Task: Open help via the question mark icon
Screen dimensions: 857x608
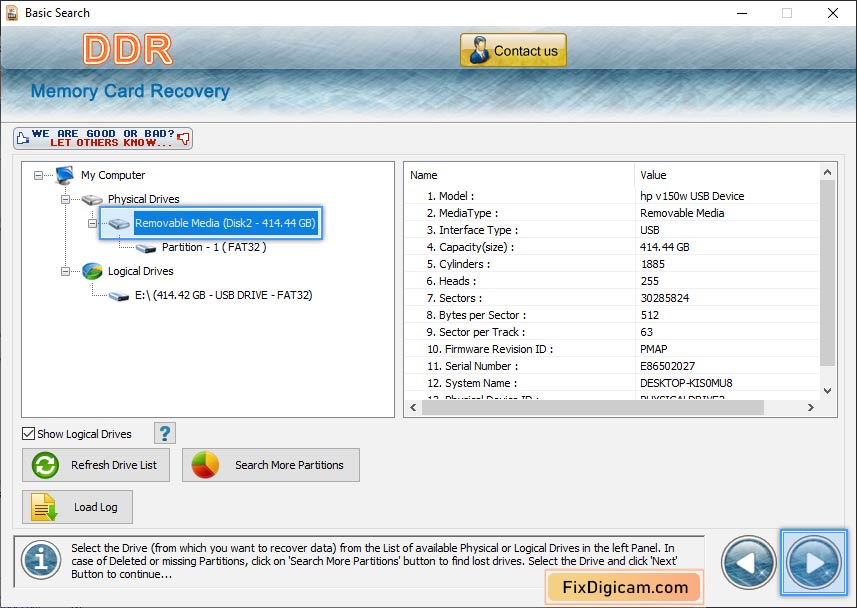Action: [x=165, y=433]
